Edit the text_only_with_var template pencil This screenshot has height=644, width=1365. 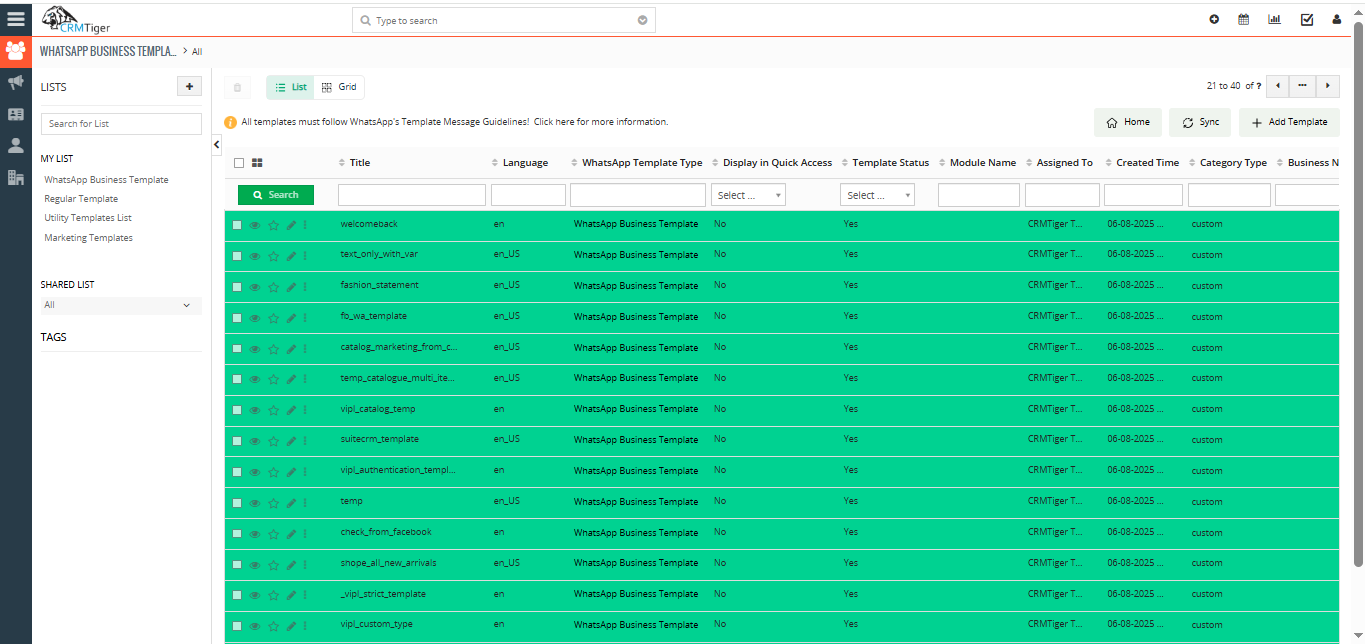(x=291, y=256)
